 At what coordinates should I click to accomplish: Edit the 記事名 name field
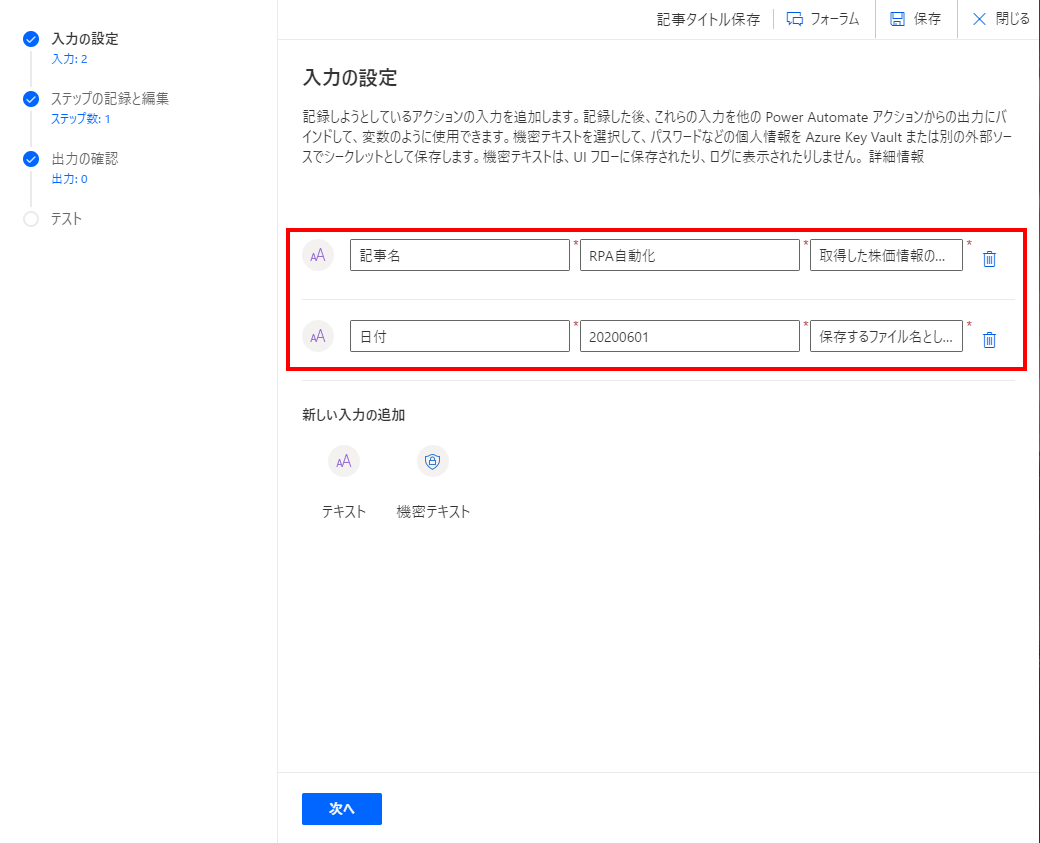(460, 255)
